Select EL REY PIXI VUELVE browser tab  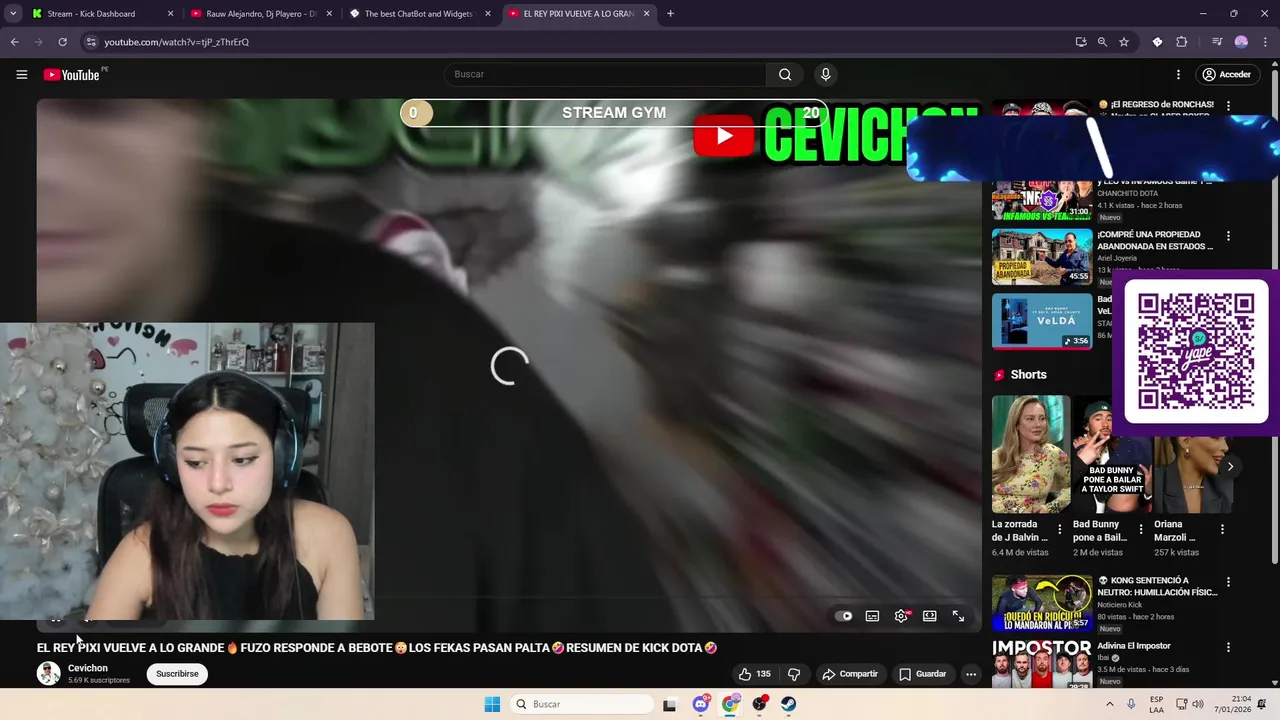click(578, 14)
